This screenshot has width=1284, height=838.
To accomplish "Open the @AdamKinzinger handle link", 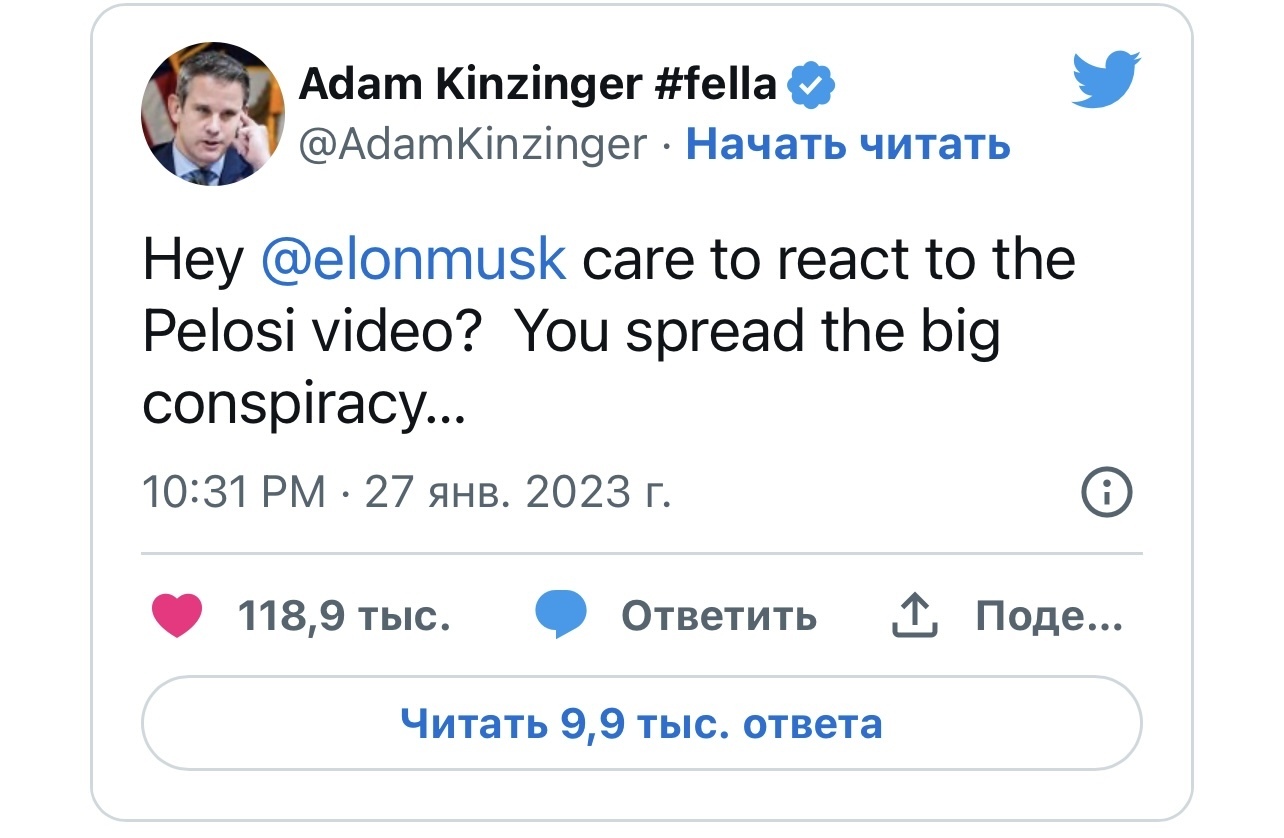I will [473, 146].
